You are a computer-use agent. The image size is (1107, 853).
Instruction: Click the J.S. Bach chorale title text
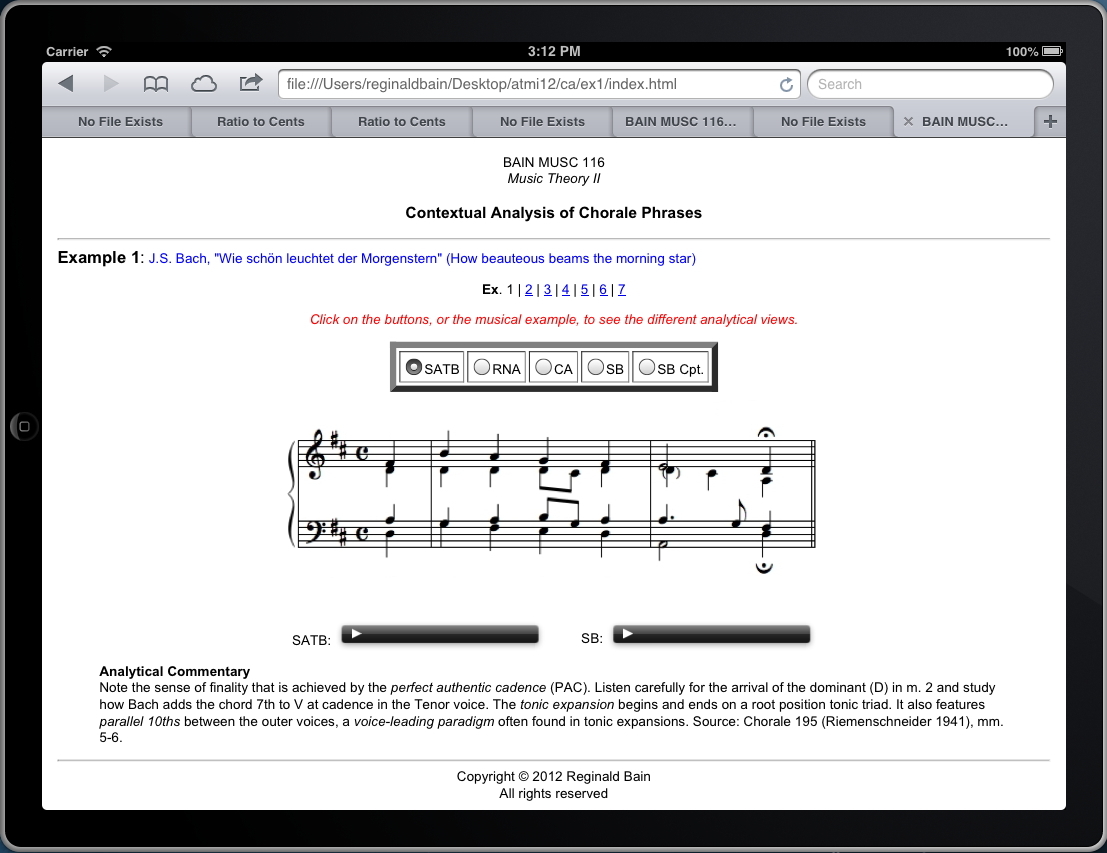[421, 258]
